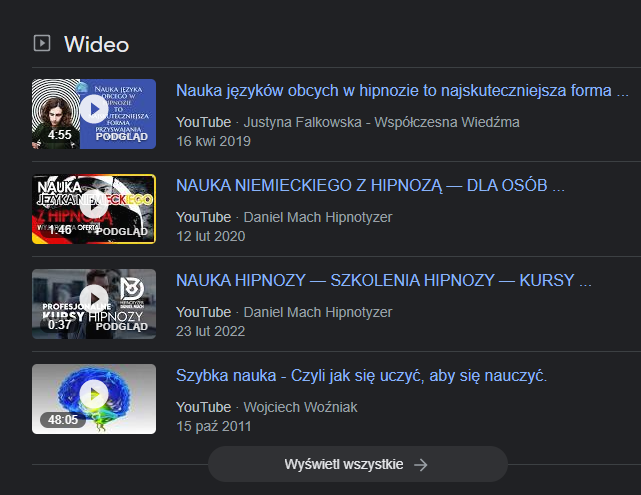Screen dimensions: 641x495
Task: Click PODGLĄD label on the kursy hipnozy thumbnail
Action: pos(122,327)
